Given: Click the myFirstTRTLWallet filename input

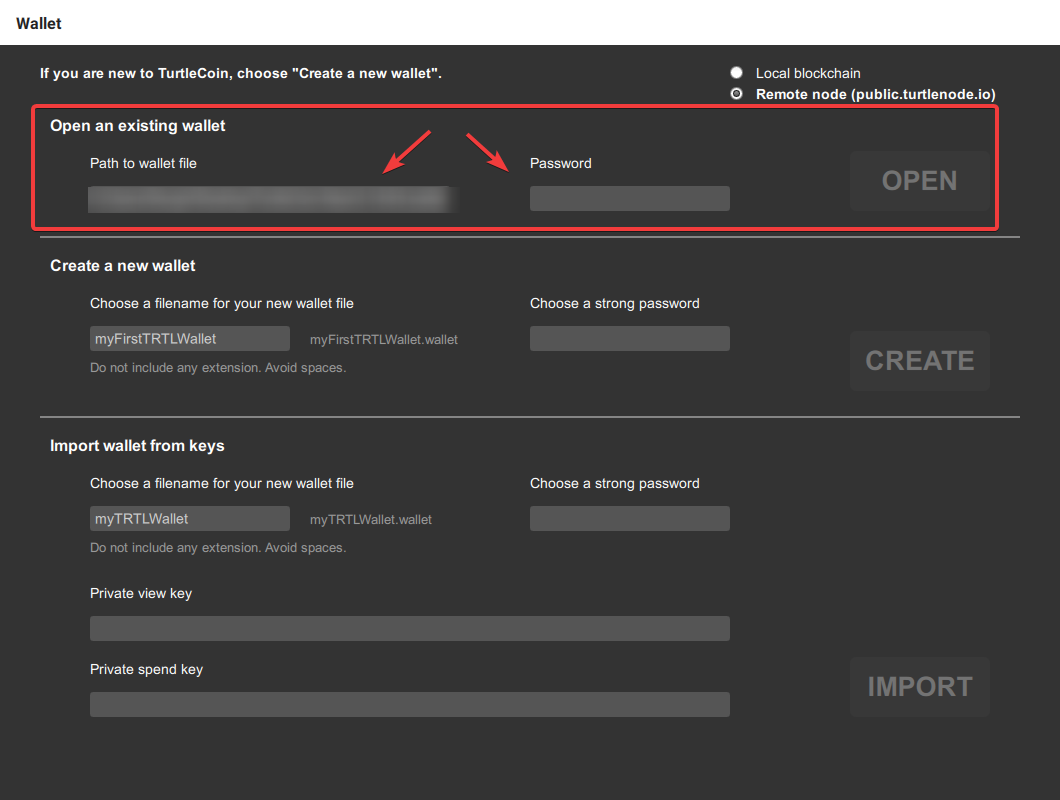Looking at the screenshot, I should 189,339.
